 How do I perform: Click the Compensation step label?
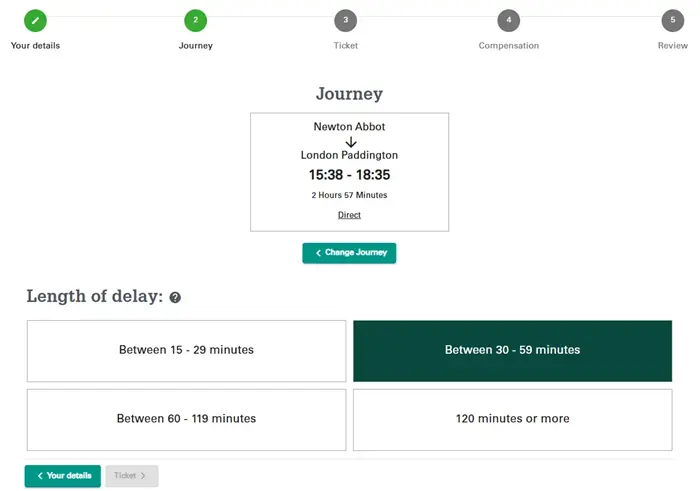coord(508,46)
